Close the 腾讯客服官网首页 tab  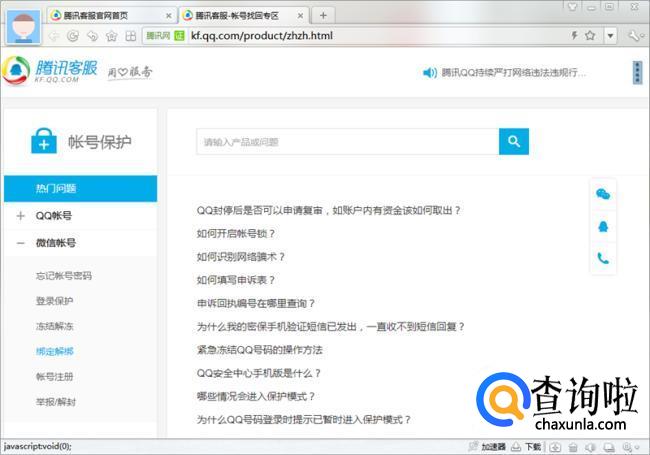[x=169, y=16]
